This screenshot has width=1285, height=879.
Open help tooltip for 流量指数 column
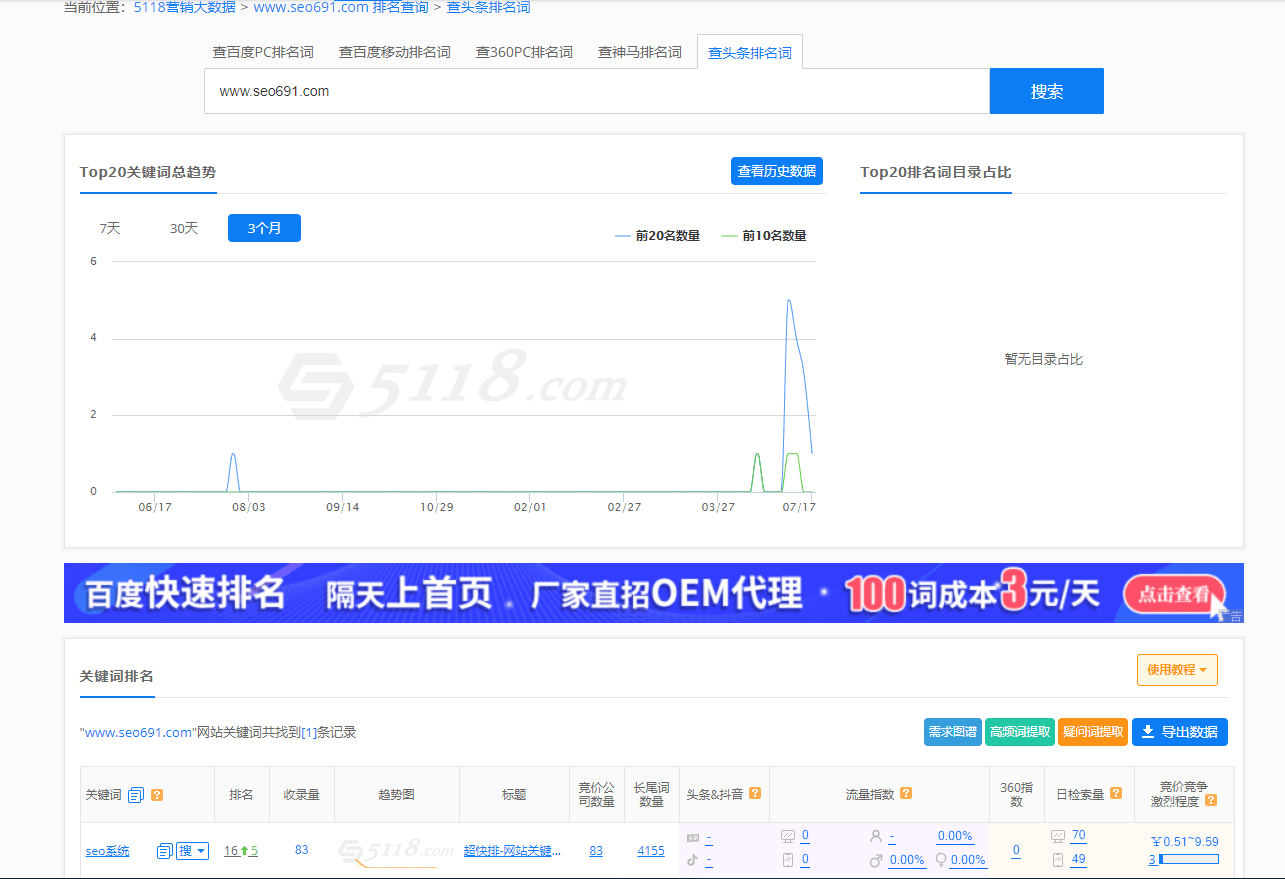click(905, 793)
